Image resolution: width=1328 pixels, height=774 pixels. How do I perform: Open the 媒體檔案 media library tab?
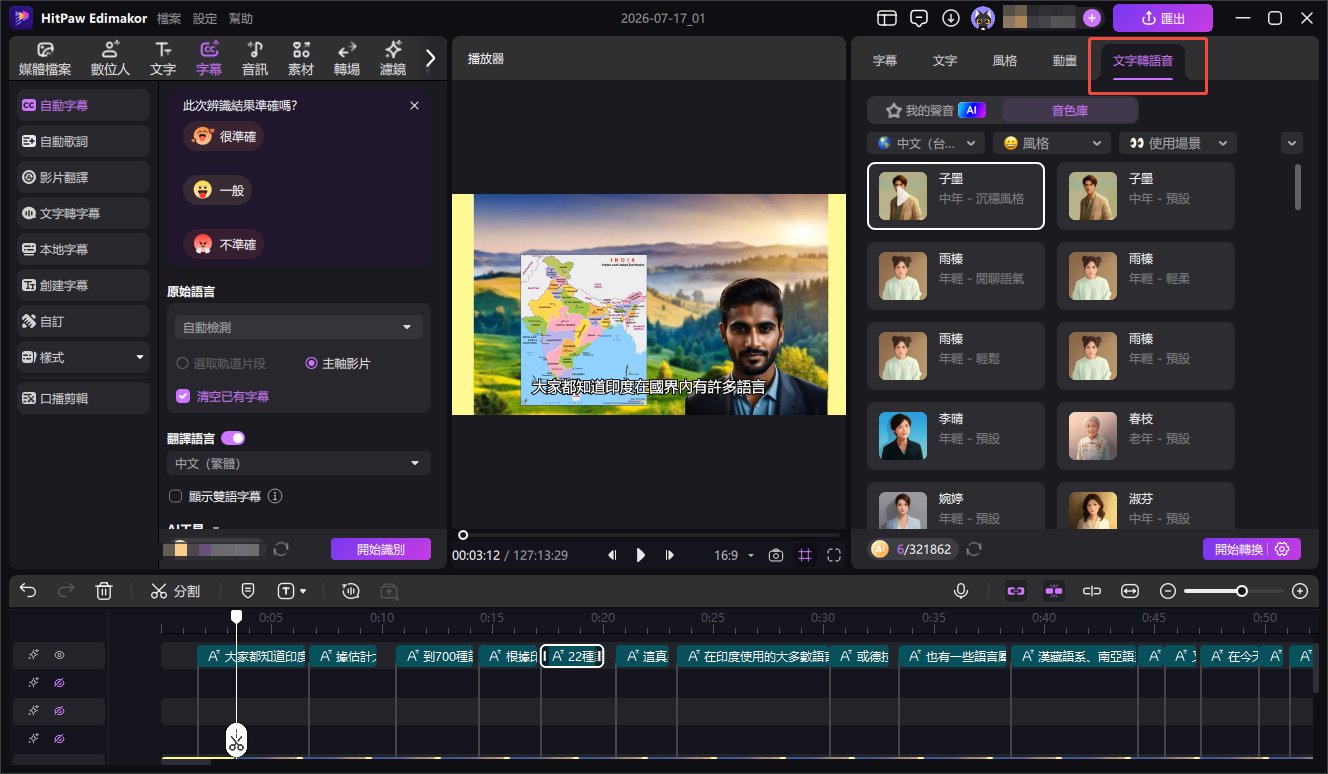pyautogui.click(x=45, y=59)
